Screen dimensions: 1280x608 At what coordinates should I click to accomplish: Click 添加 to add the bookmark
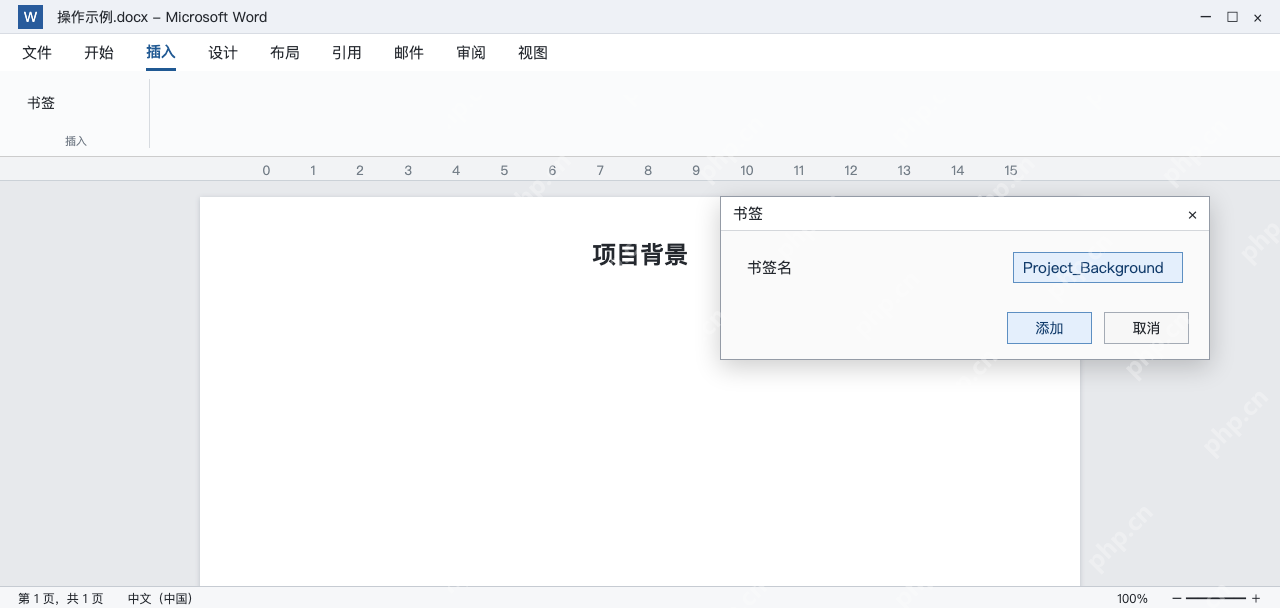[x=1049, y=328]
